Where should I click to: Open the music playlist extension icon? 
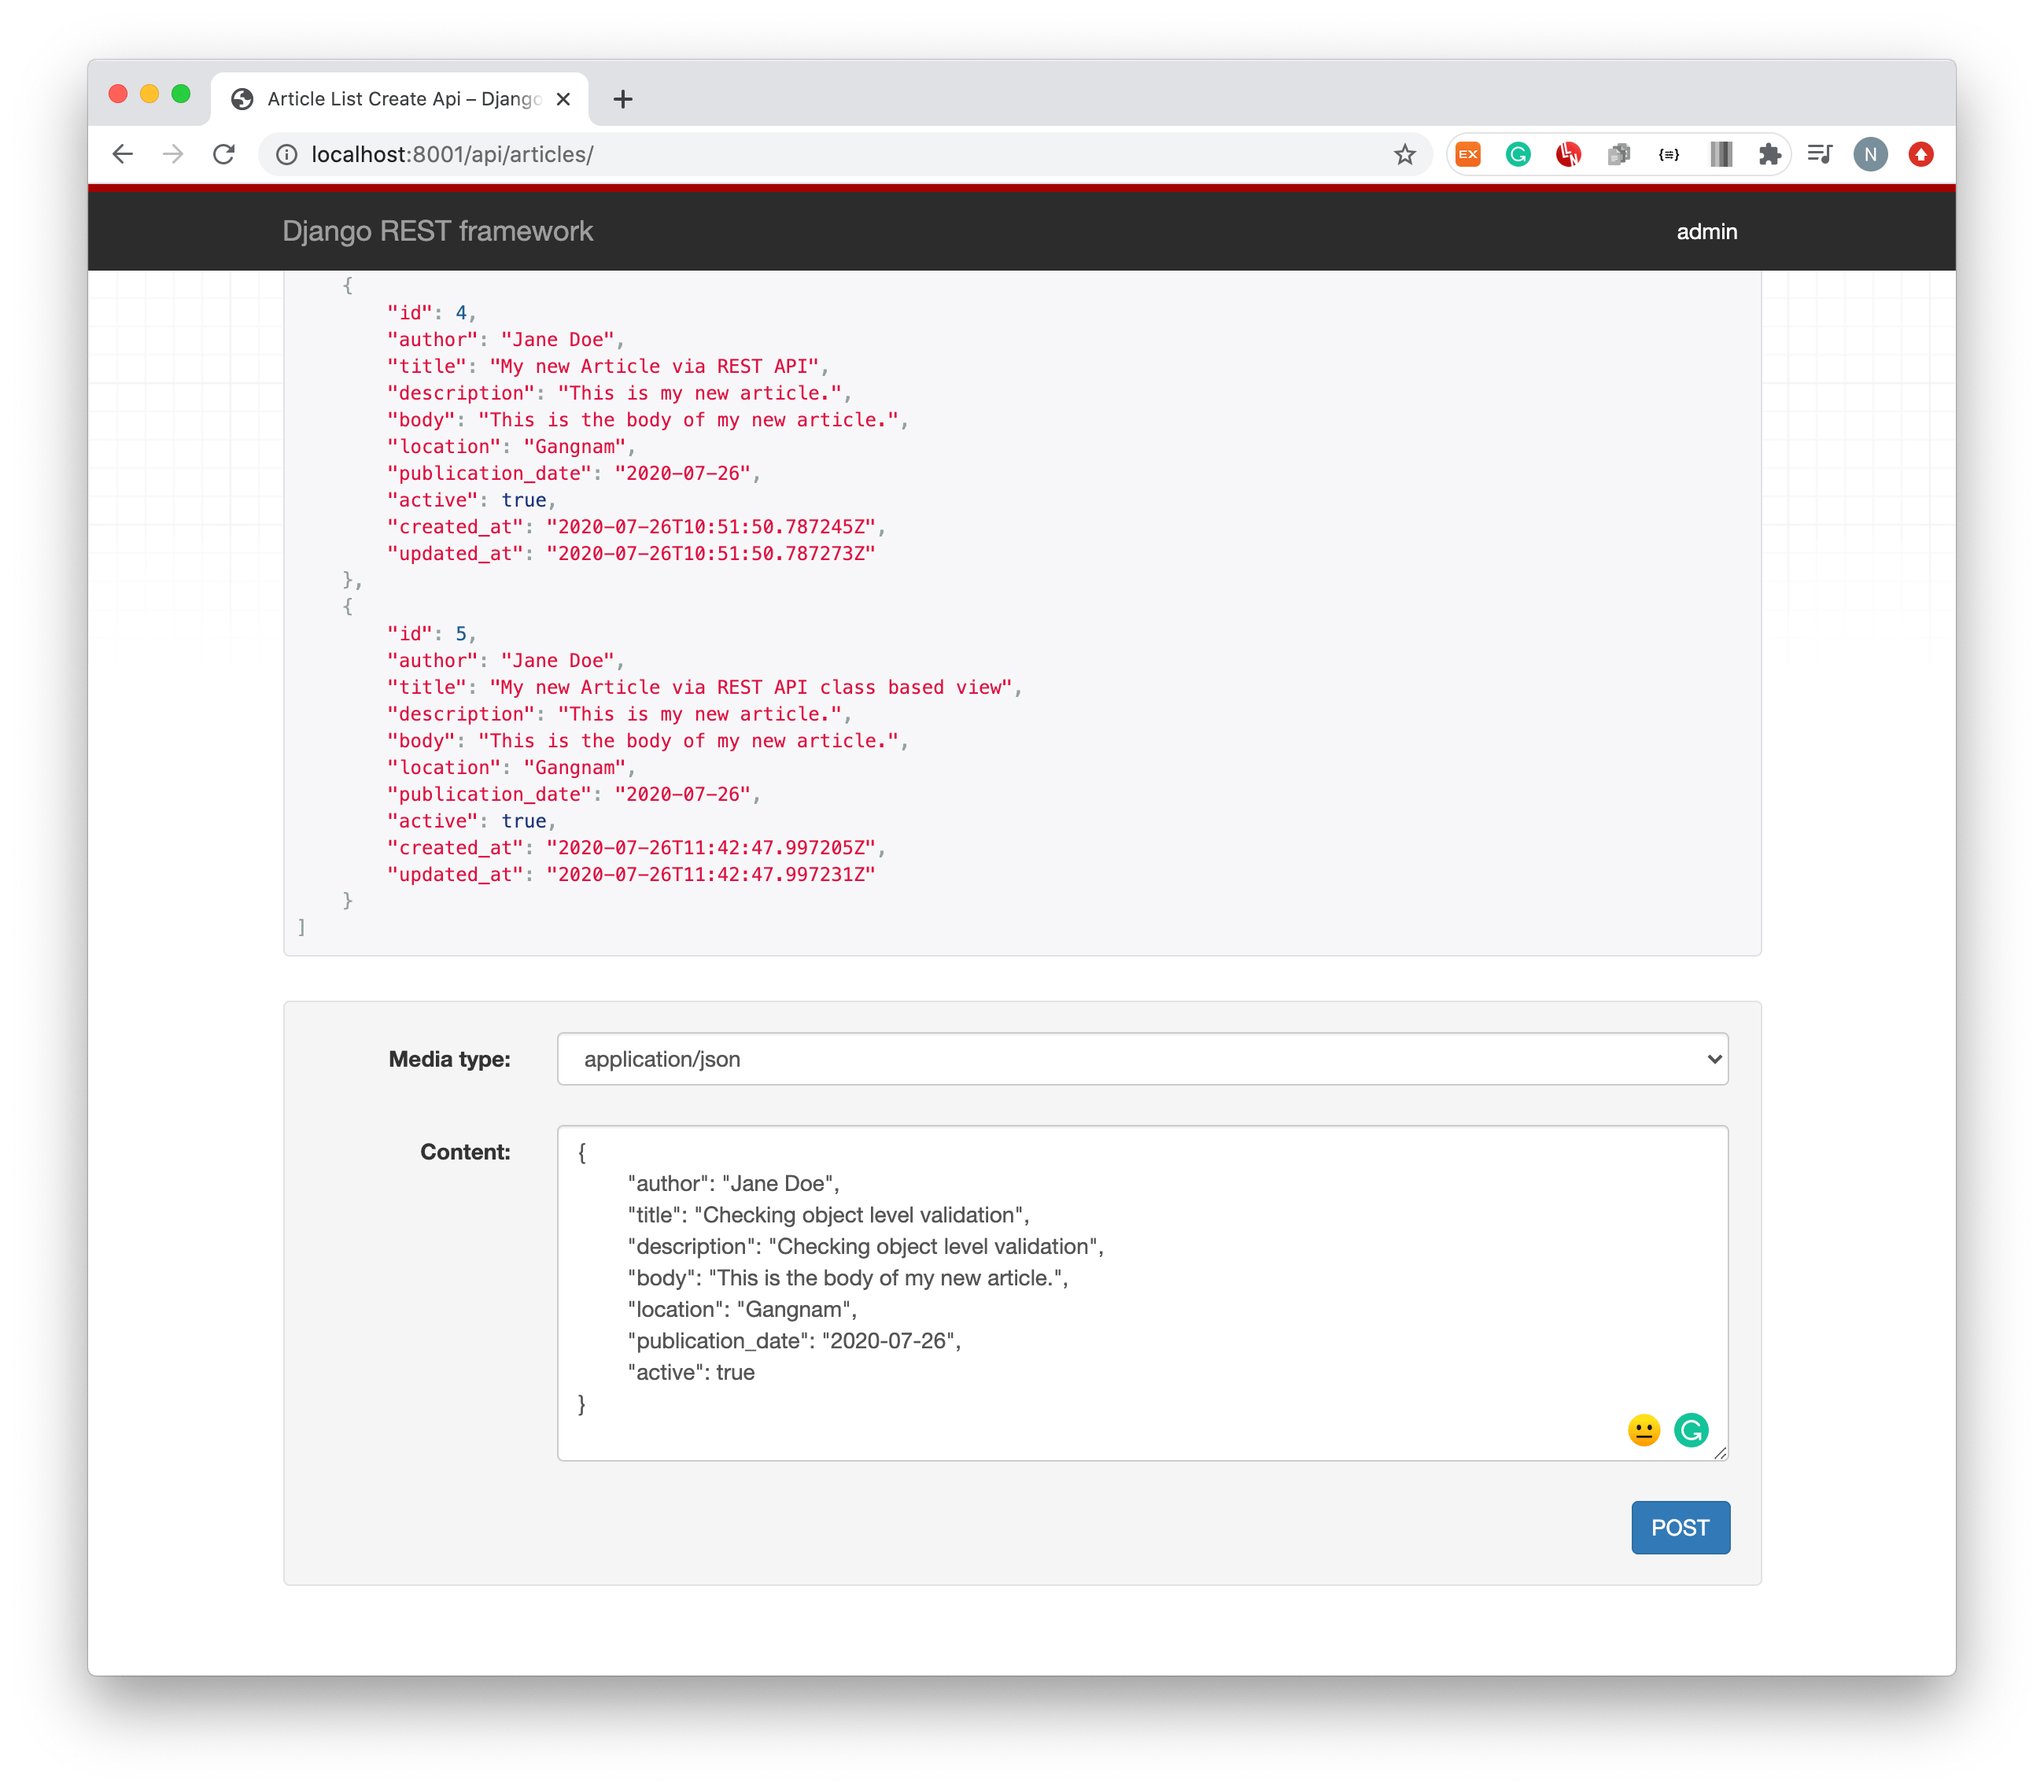[1820, 154]
